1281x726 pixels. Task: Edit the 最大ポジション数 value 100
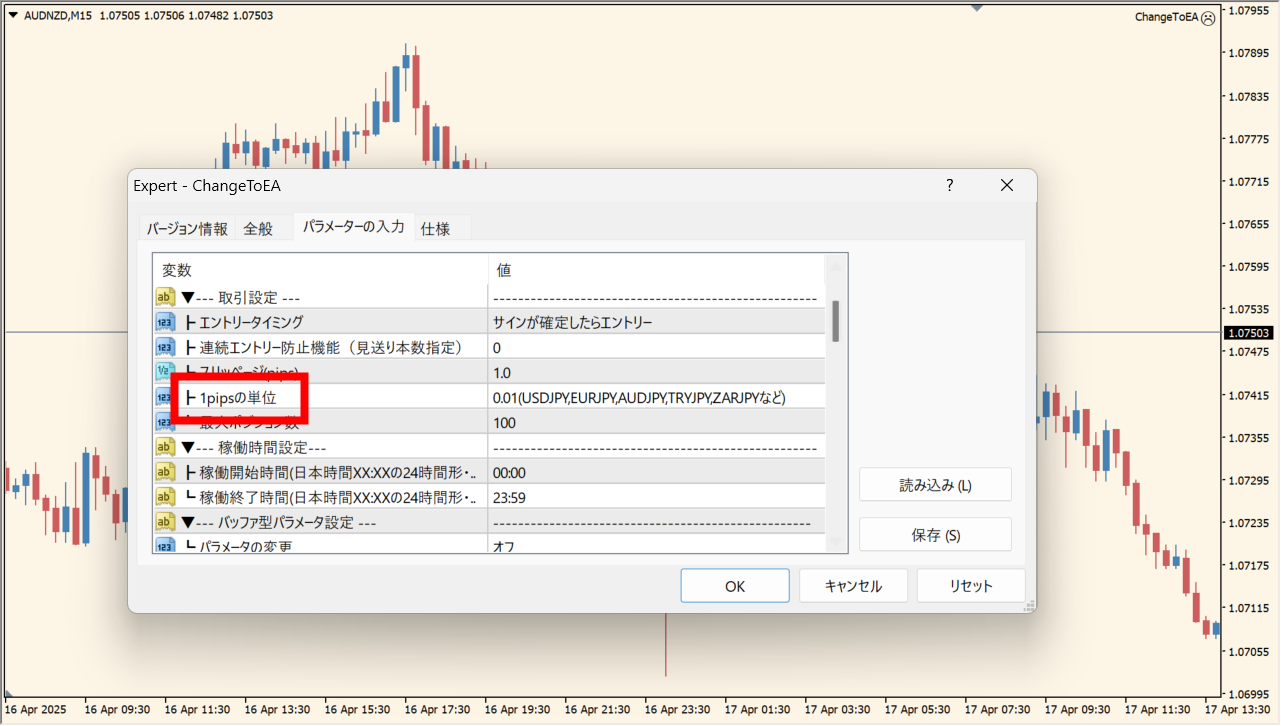pos(656,422)
